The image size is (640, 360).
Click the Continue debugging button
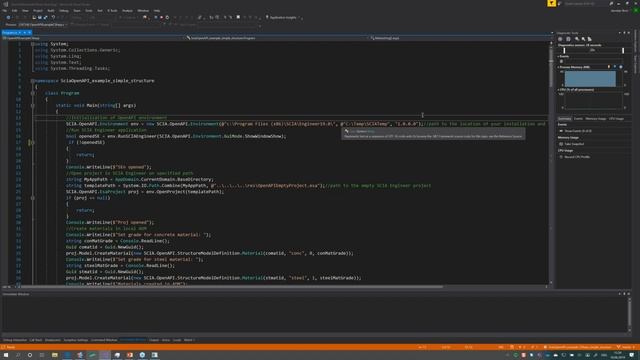click(128, 18)
